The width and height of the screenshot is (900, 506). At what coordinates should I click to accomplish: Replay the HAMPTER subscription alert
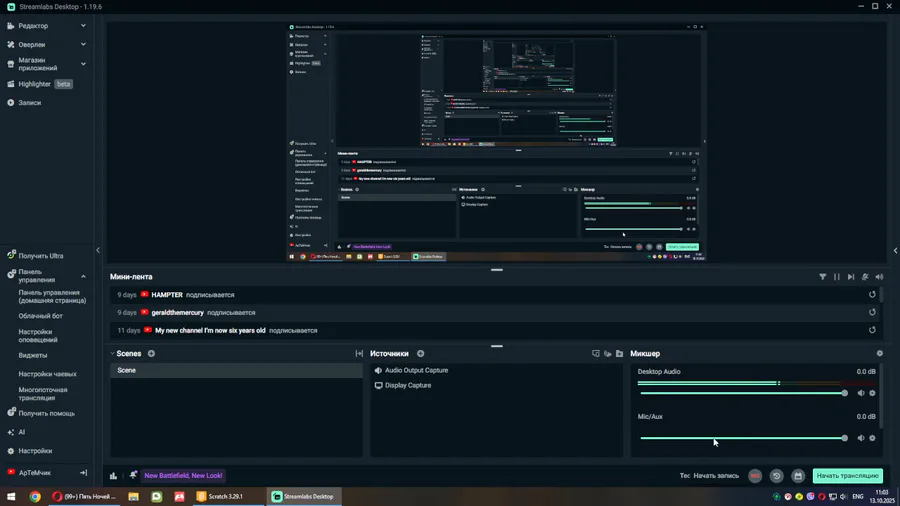pos(872,295)
